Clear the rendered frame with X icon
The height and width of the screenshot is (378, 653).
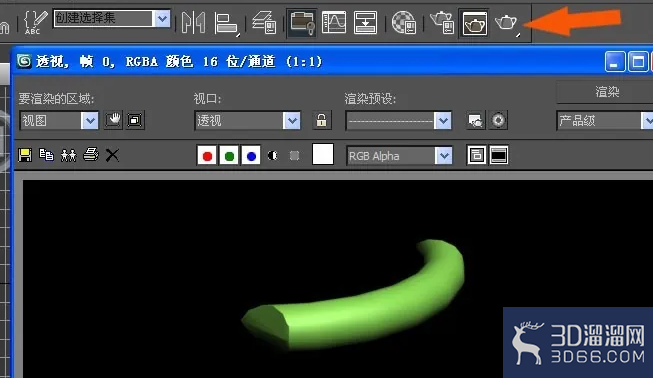point(112,155)
